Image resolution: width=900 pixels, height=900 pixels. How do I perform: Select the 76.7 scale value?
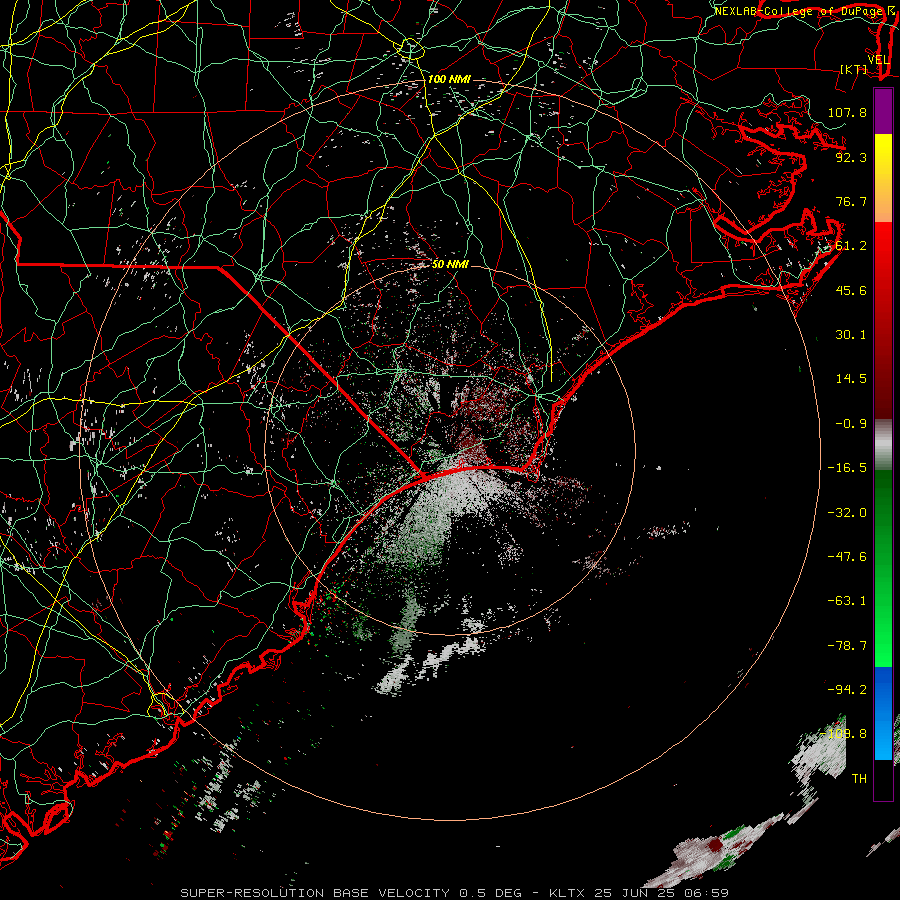coord(851,201)
